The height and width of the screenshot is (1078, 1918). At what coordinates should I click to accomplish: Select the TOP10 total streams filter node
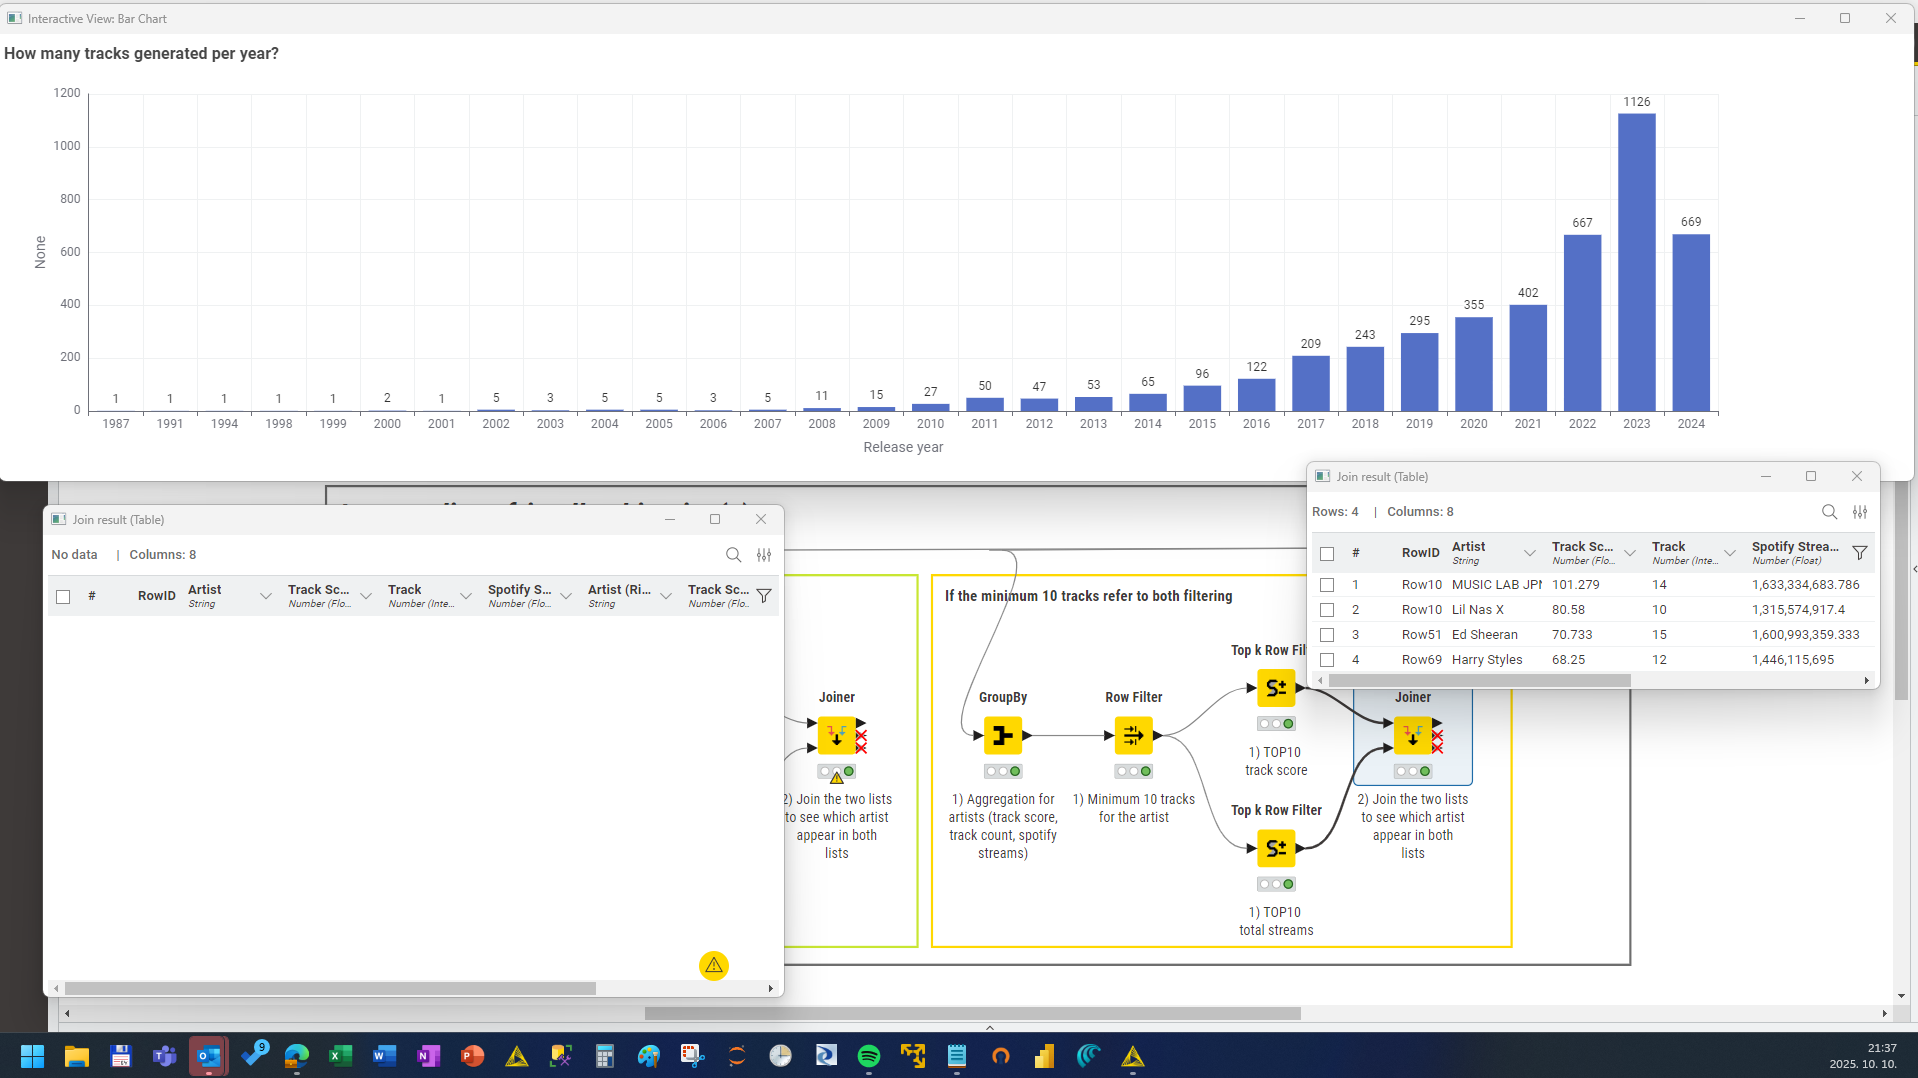point(1276,849)
